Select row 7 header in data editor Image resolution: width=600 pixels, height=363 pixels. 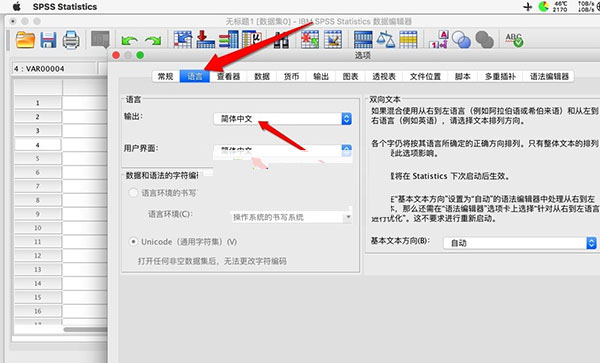click(38, 186)
